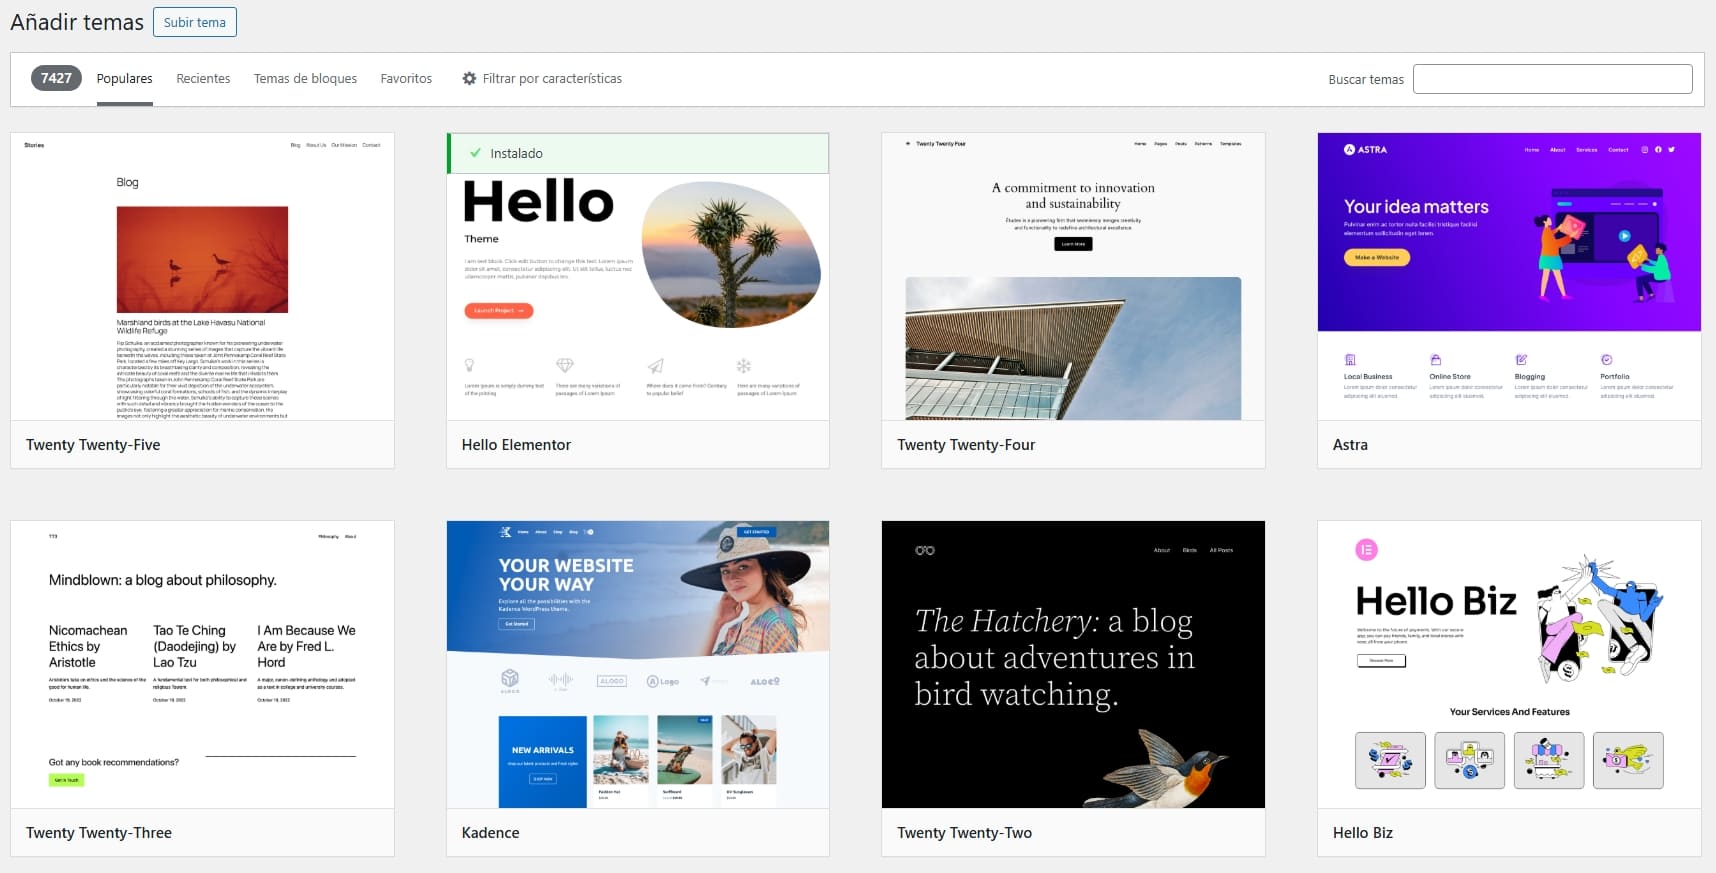Open the Hello Biz theme thumbnail
Screen dimensions: 1716x873
tap(1509, 664)
